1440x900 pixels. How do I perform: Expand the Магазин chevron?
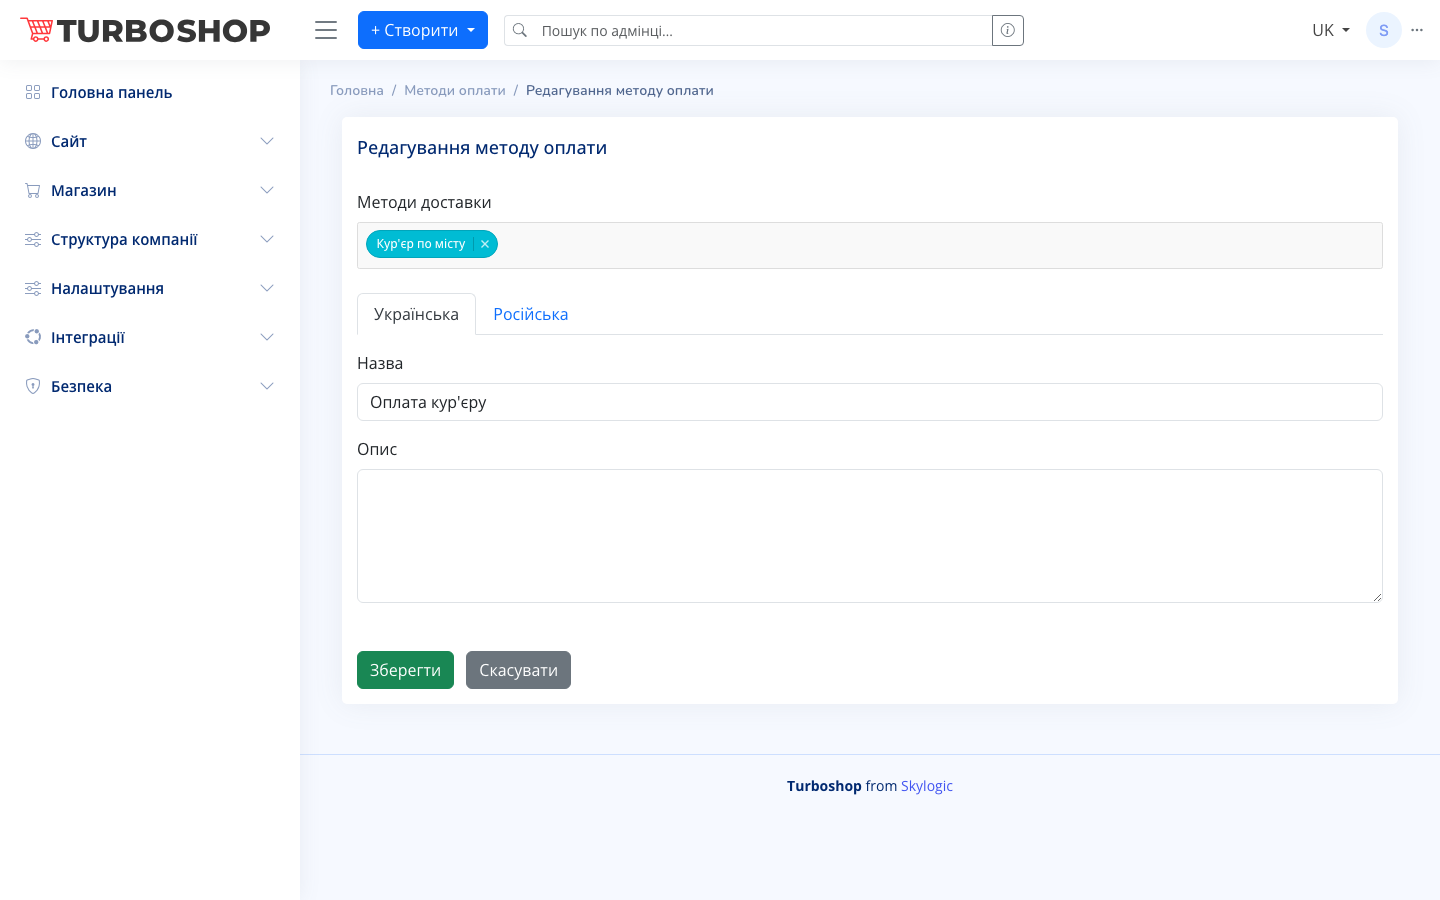coord(267,190)
